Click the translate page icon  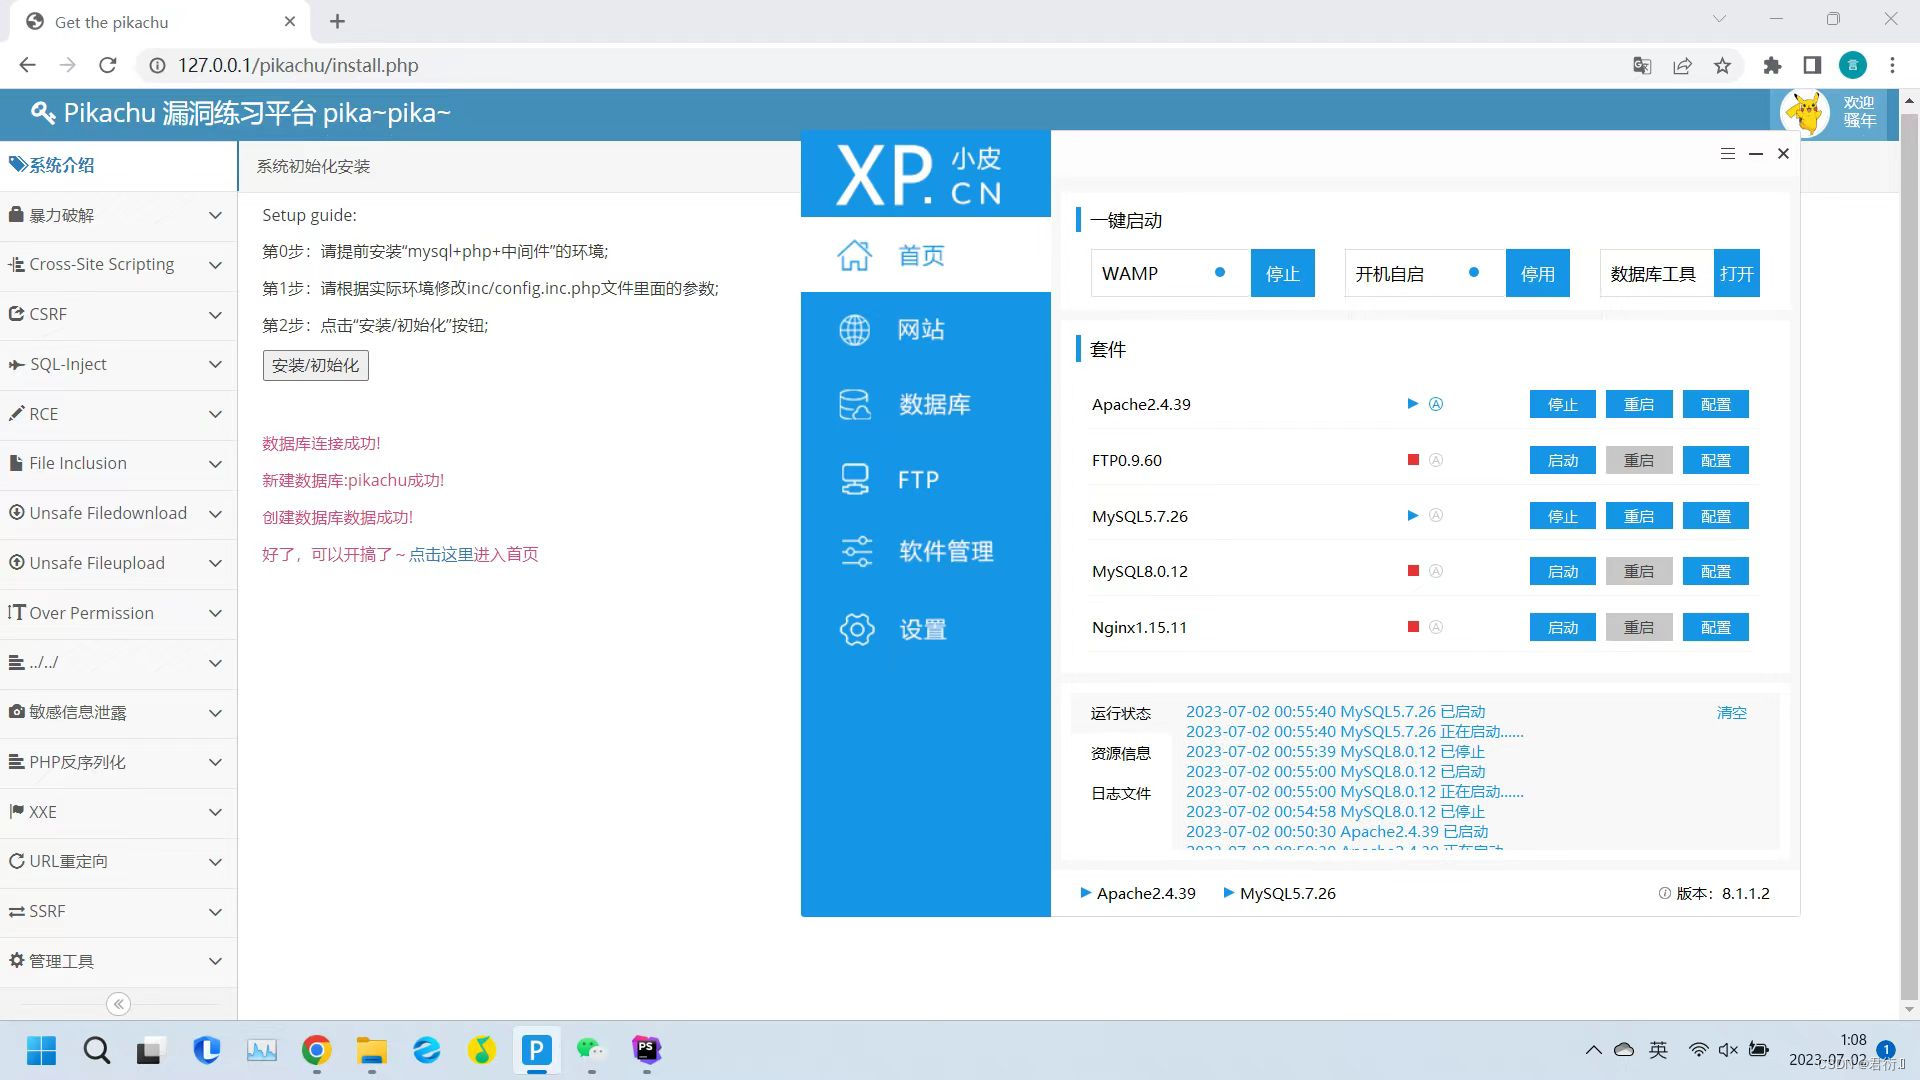click(1642, 66)
